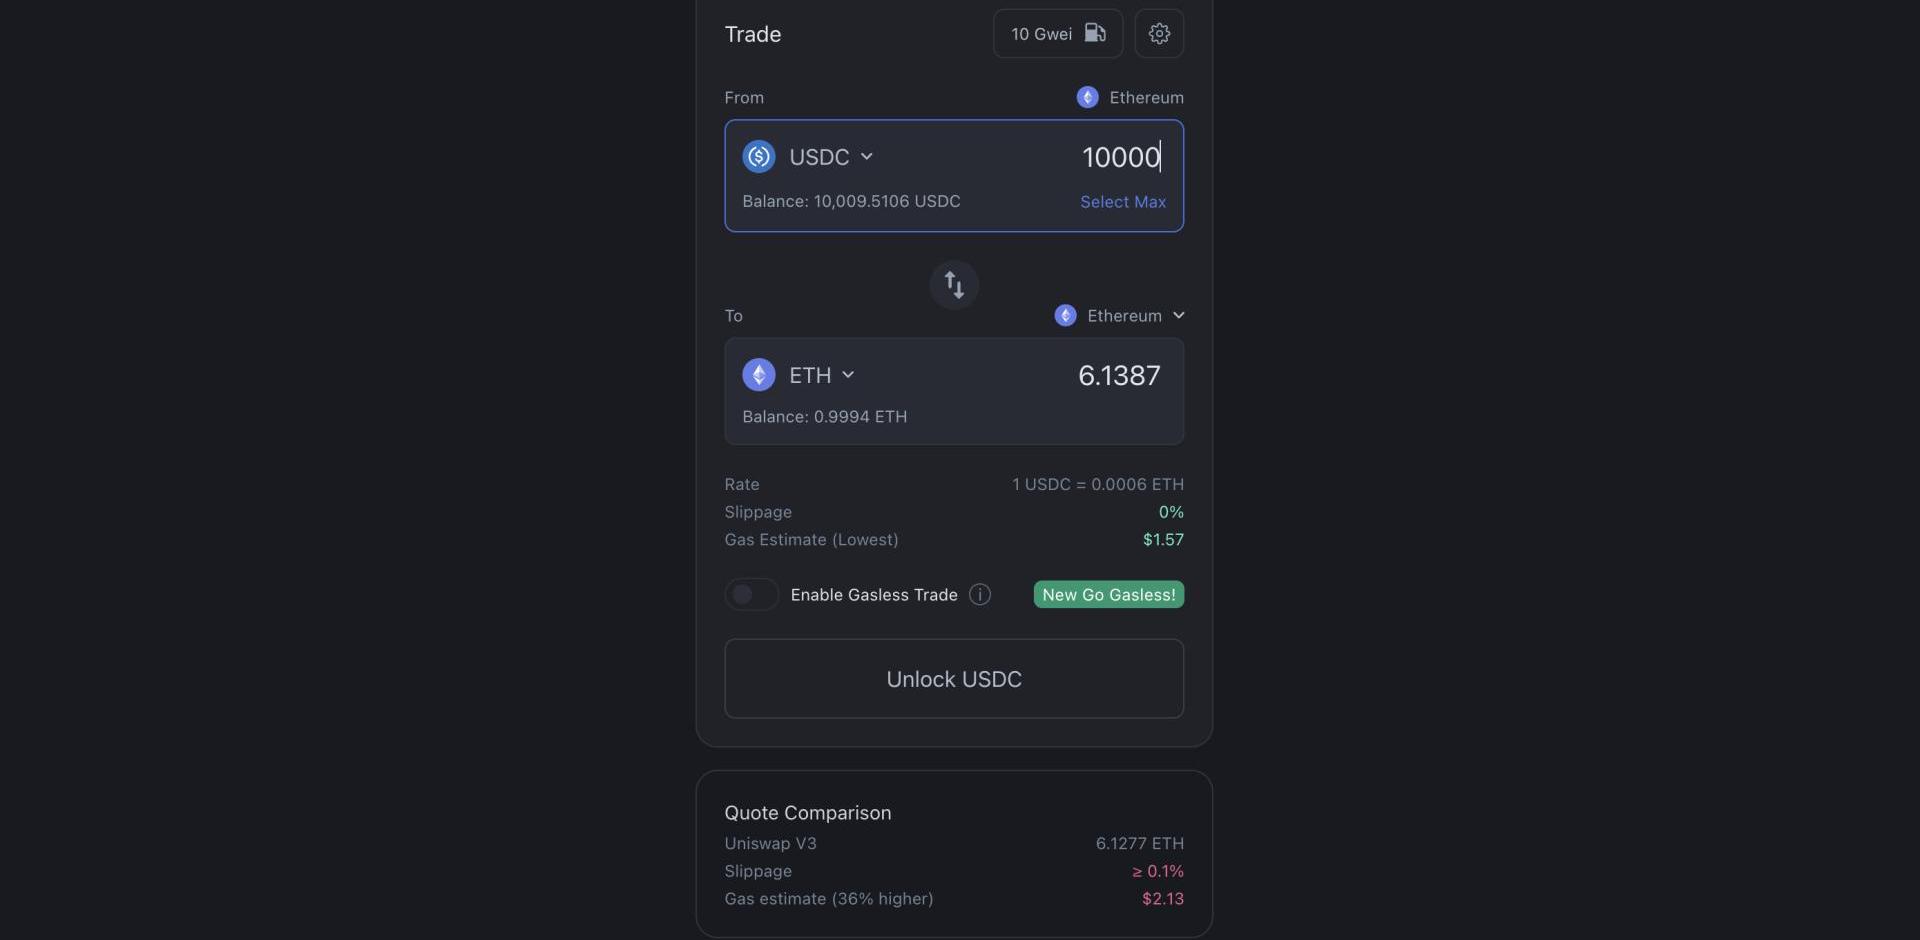Image resolution: width=1920 pixels, height=940 pixels.
Task: Click Select Max link
Action: click(1122, 202)
